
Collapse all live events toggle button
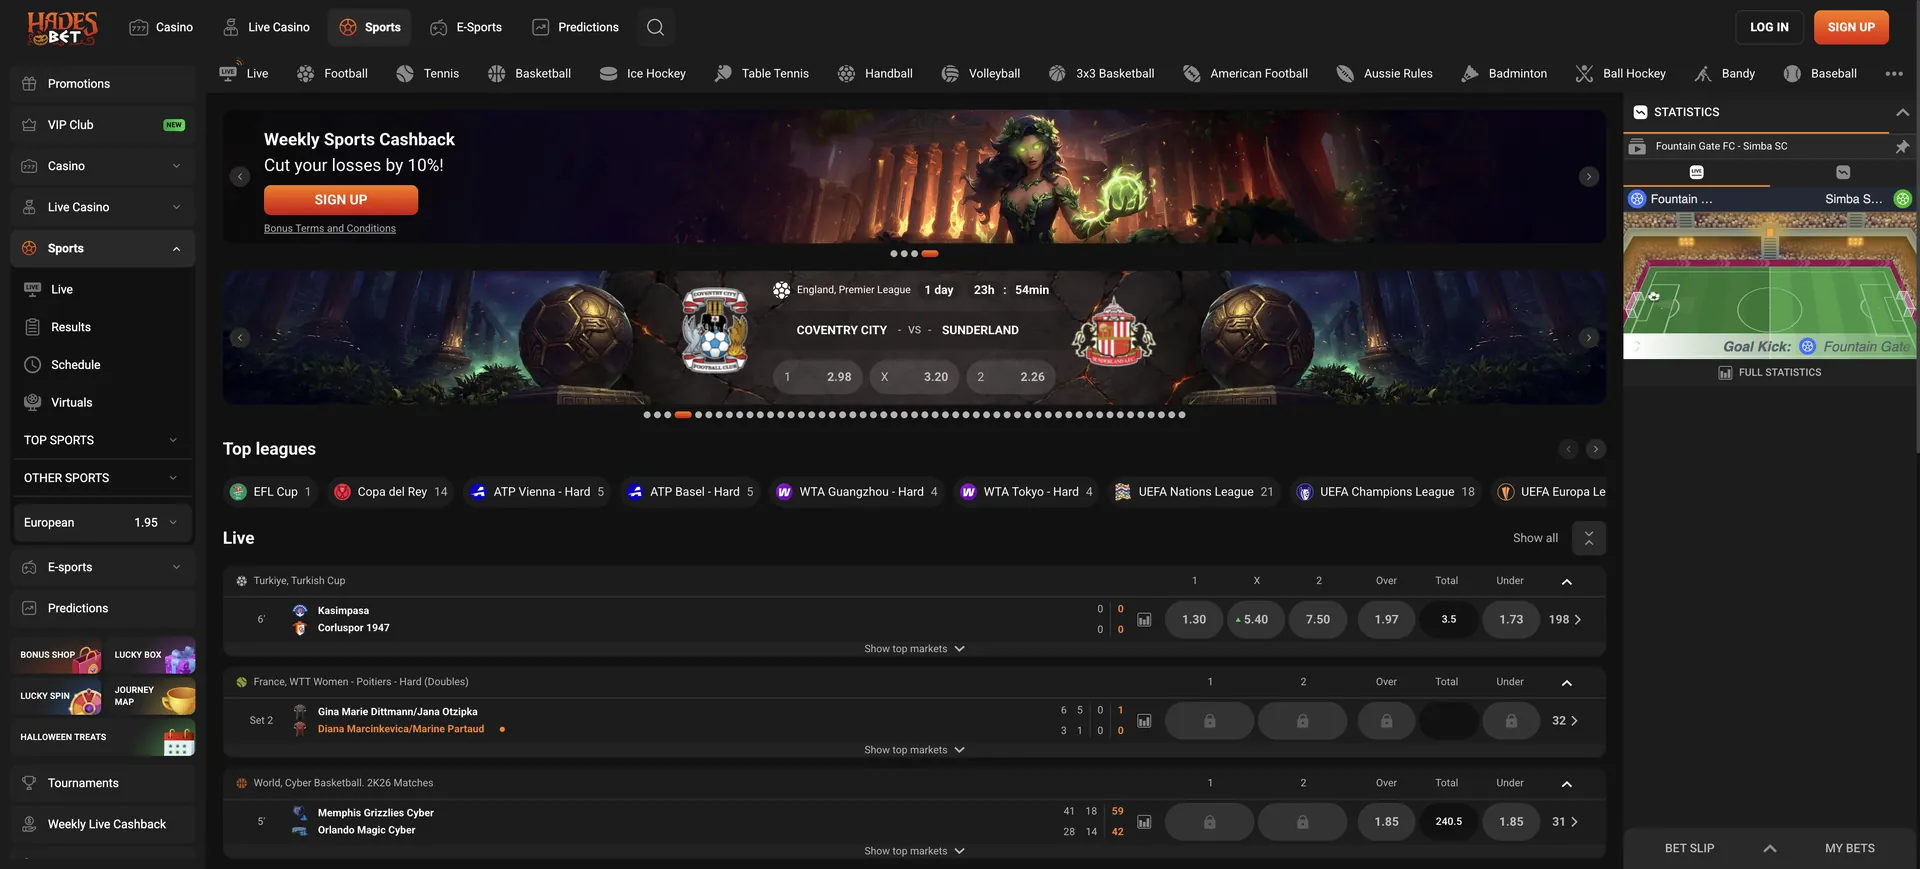[x=1589, y=538]
